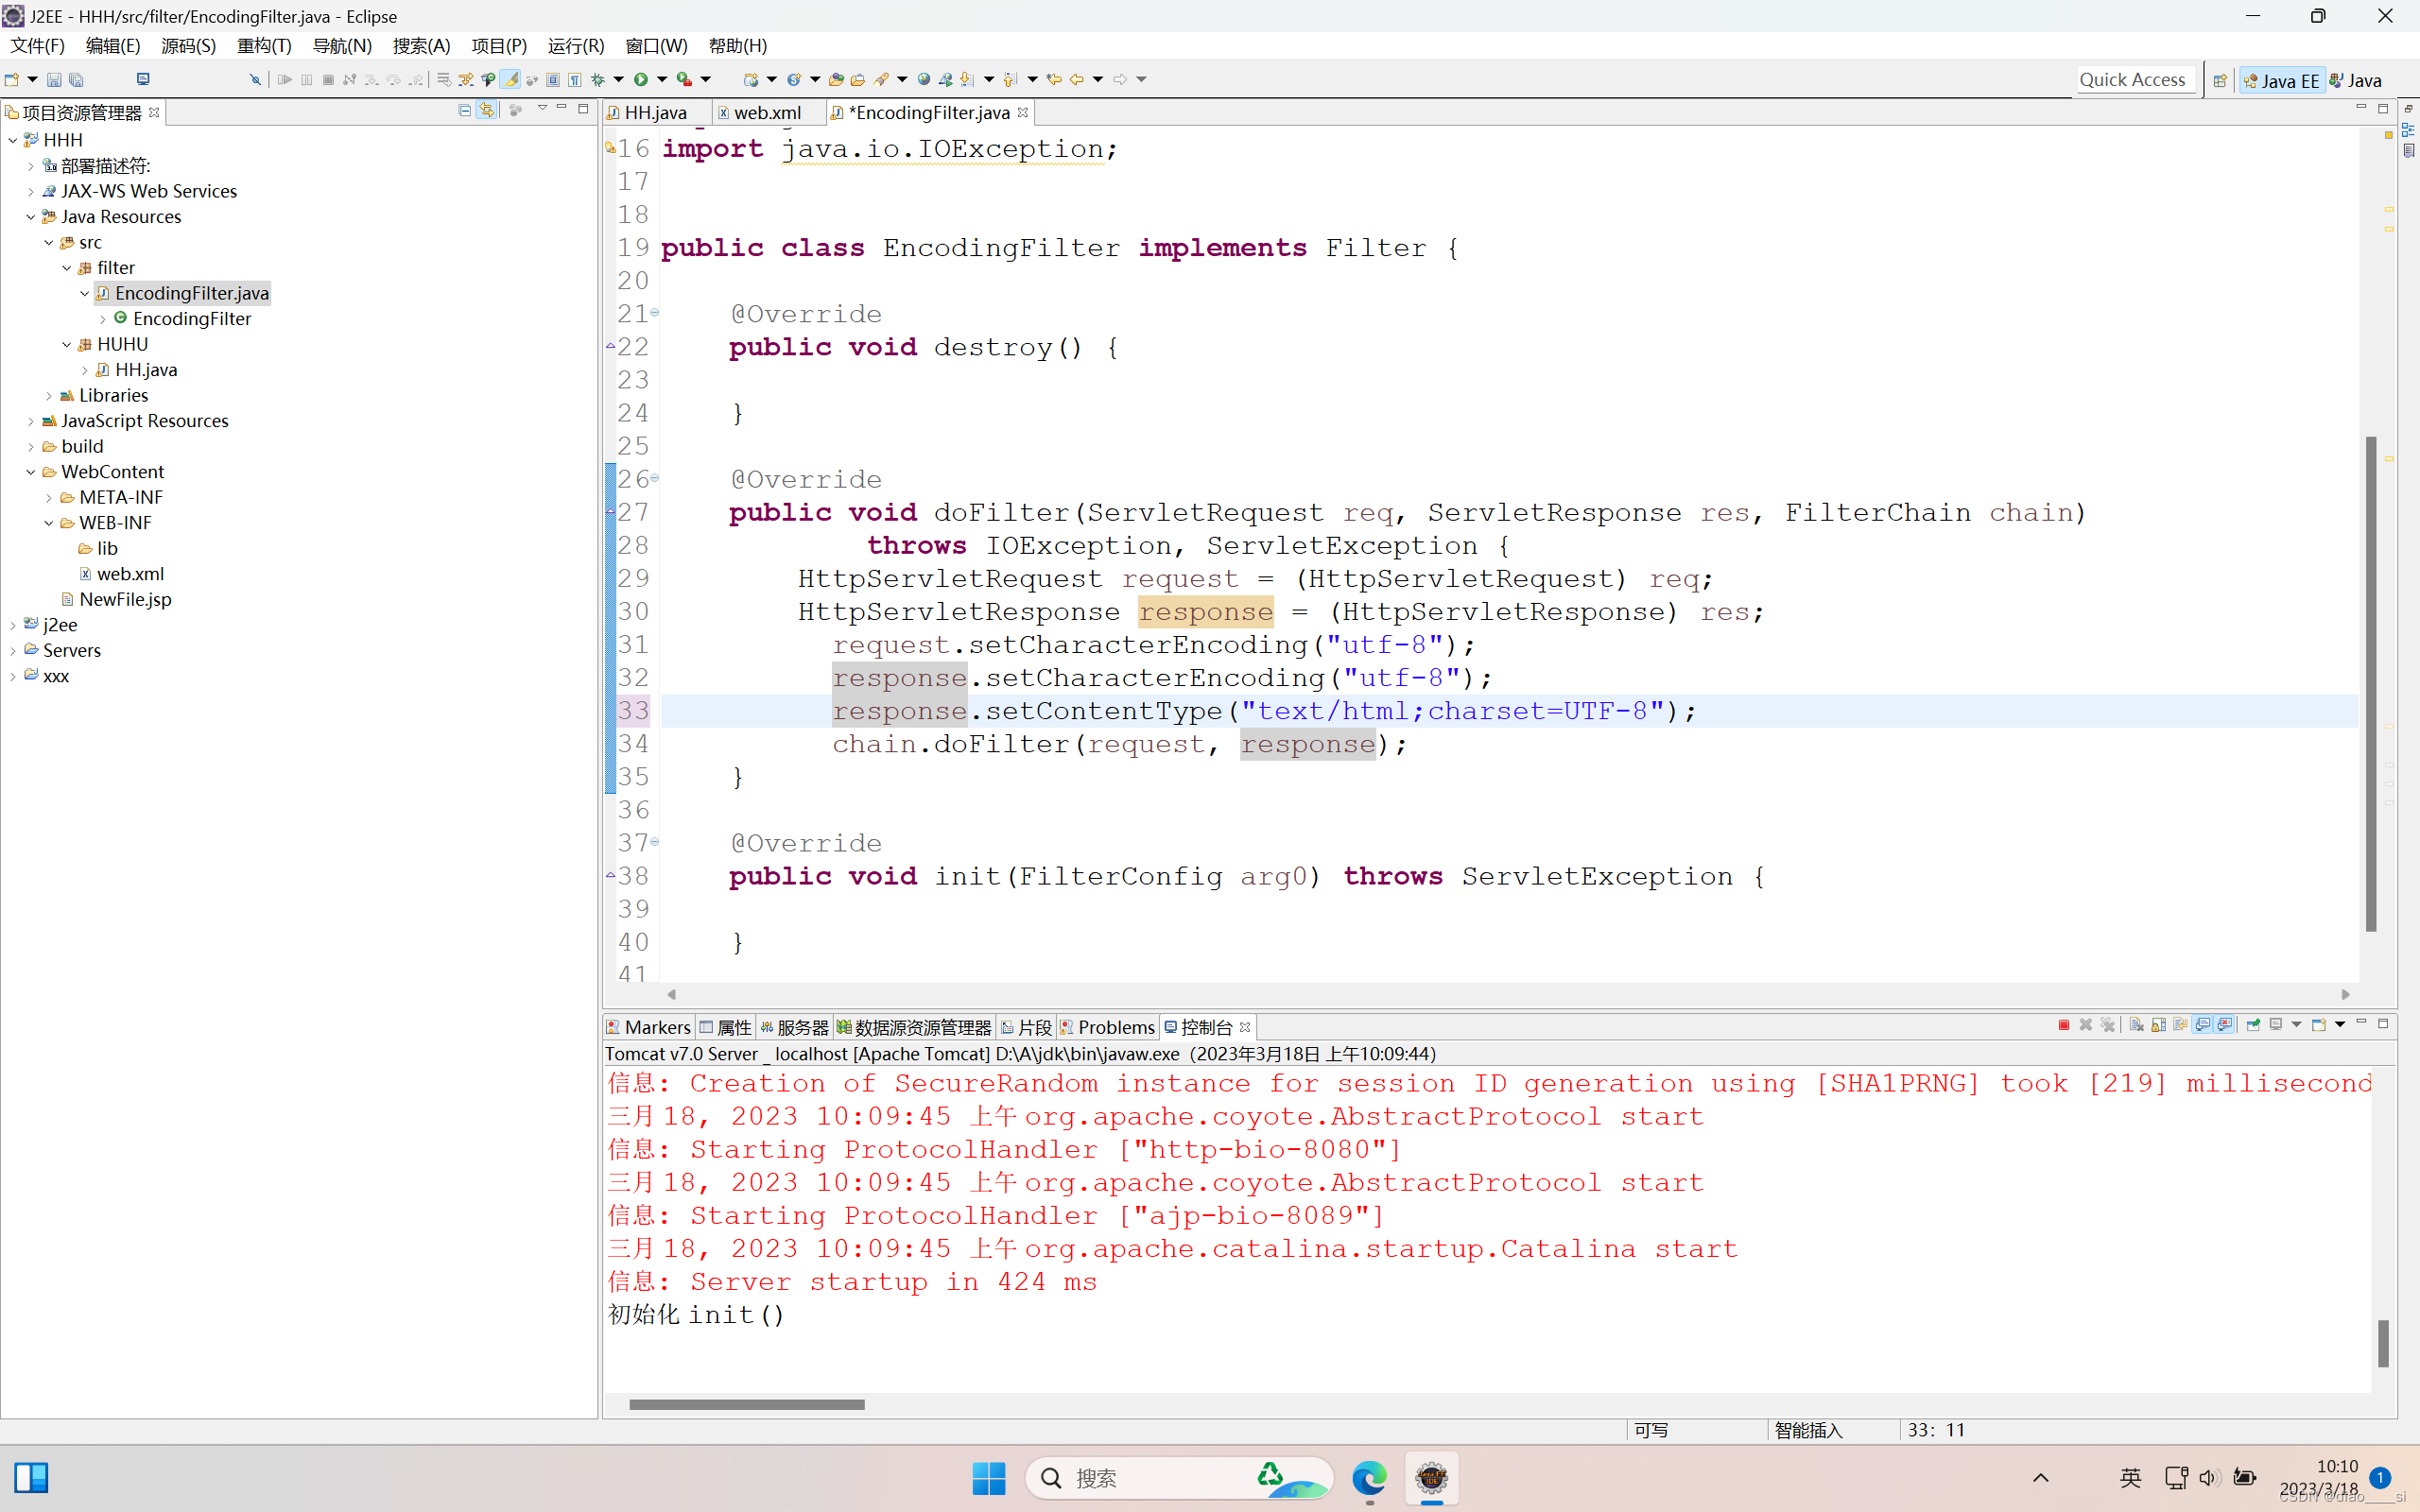Click the Save disk icon in toolbar
Screen dimensions: 2420x1512
tap(54, 79)
